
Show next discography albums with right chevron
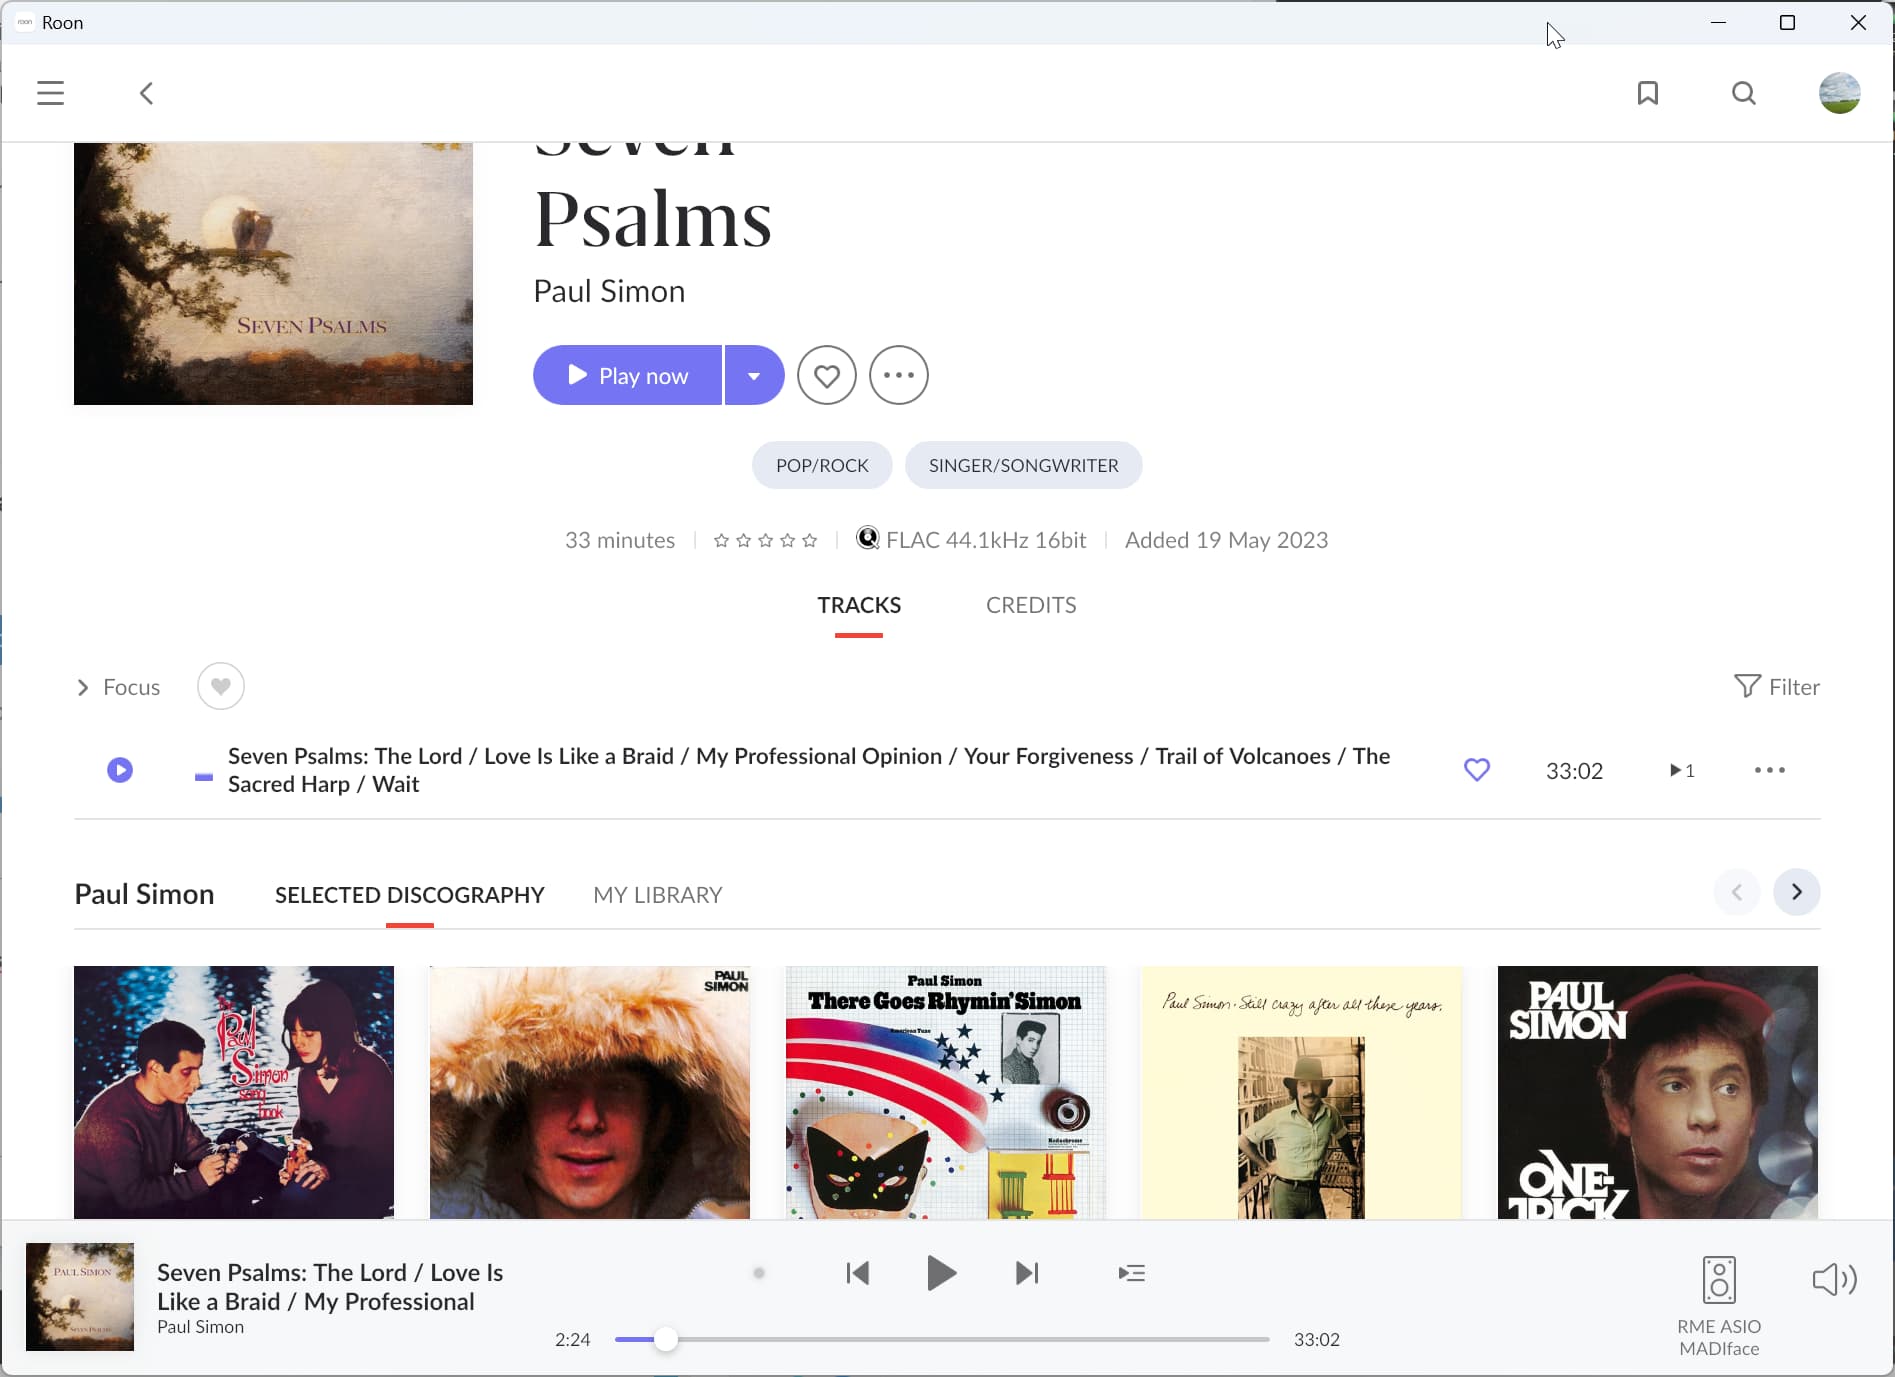coord(1796,891)
